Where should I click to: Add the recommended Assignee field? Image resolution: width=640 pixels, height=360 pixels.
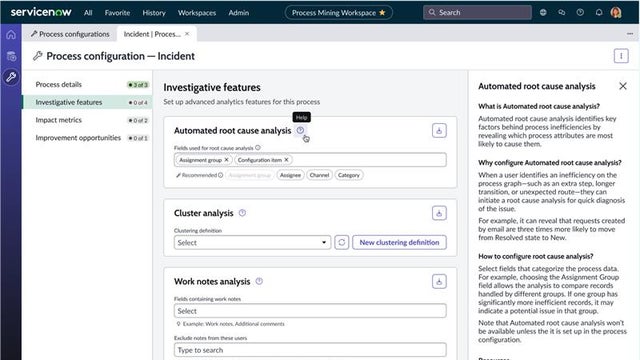coord(290,175)
